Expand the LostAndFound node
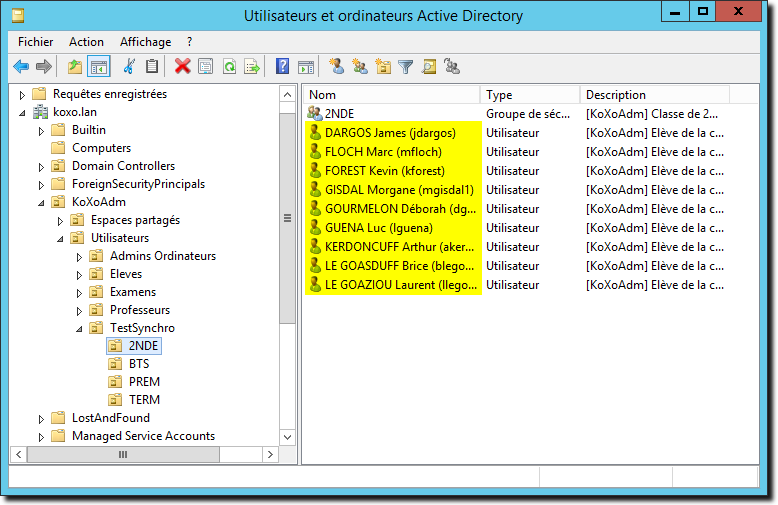This screenshot has height=505, width=778. coord(41,419)
